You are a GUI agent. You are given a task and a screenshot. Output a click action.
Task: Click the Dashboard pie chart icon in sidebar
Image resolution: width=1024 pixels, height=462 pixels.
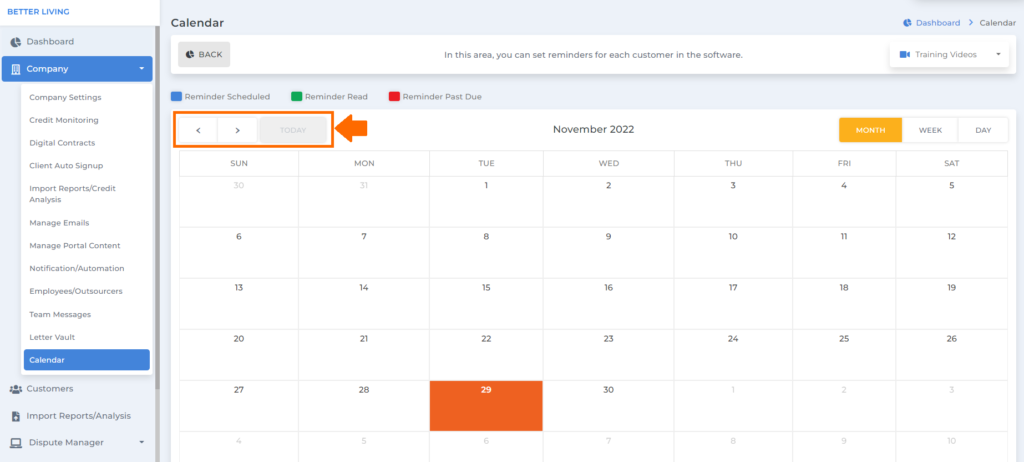(x=16, y=42)
